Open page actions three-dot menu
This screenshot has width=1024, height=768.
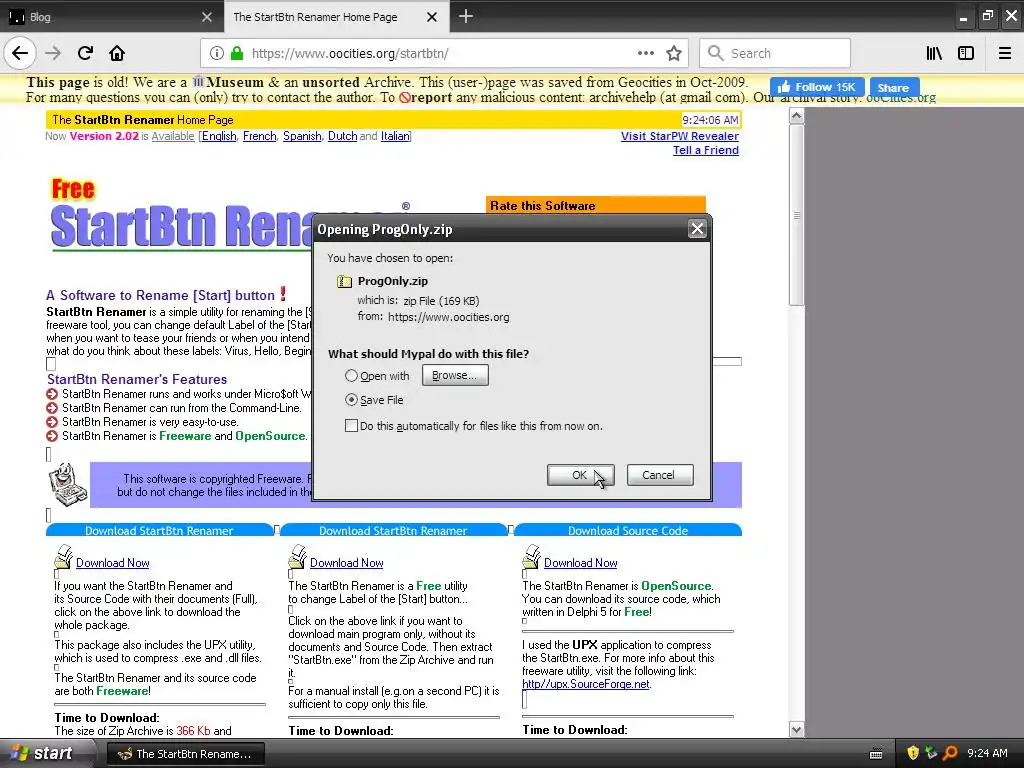coord(646,53)
